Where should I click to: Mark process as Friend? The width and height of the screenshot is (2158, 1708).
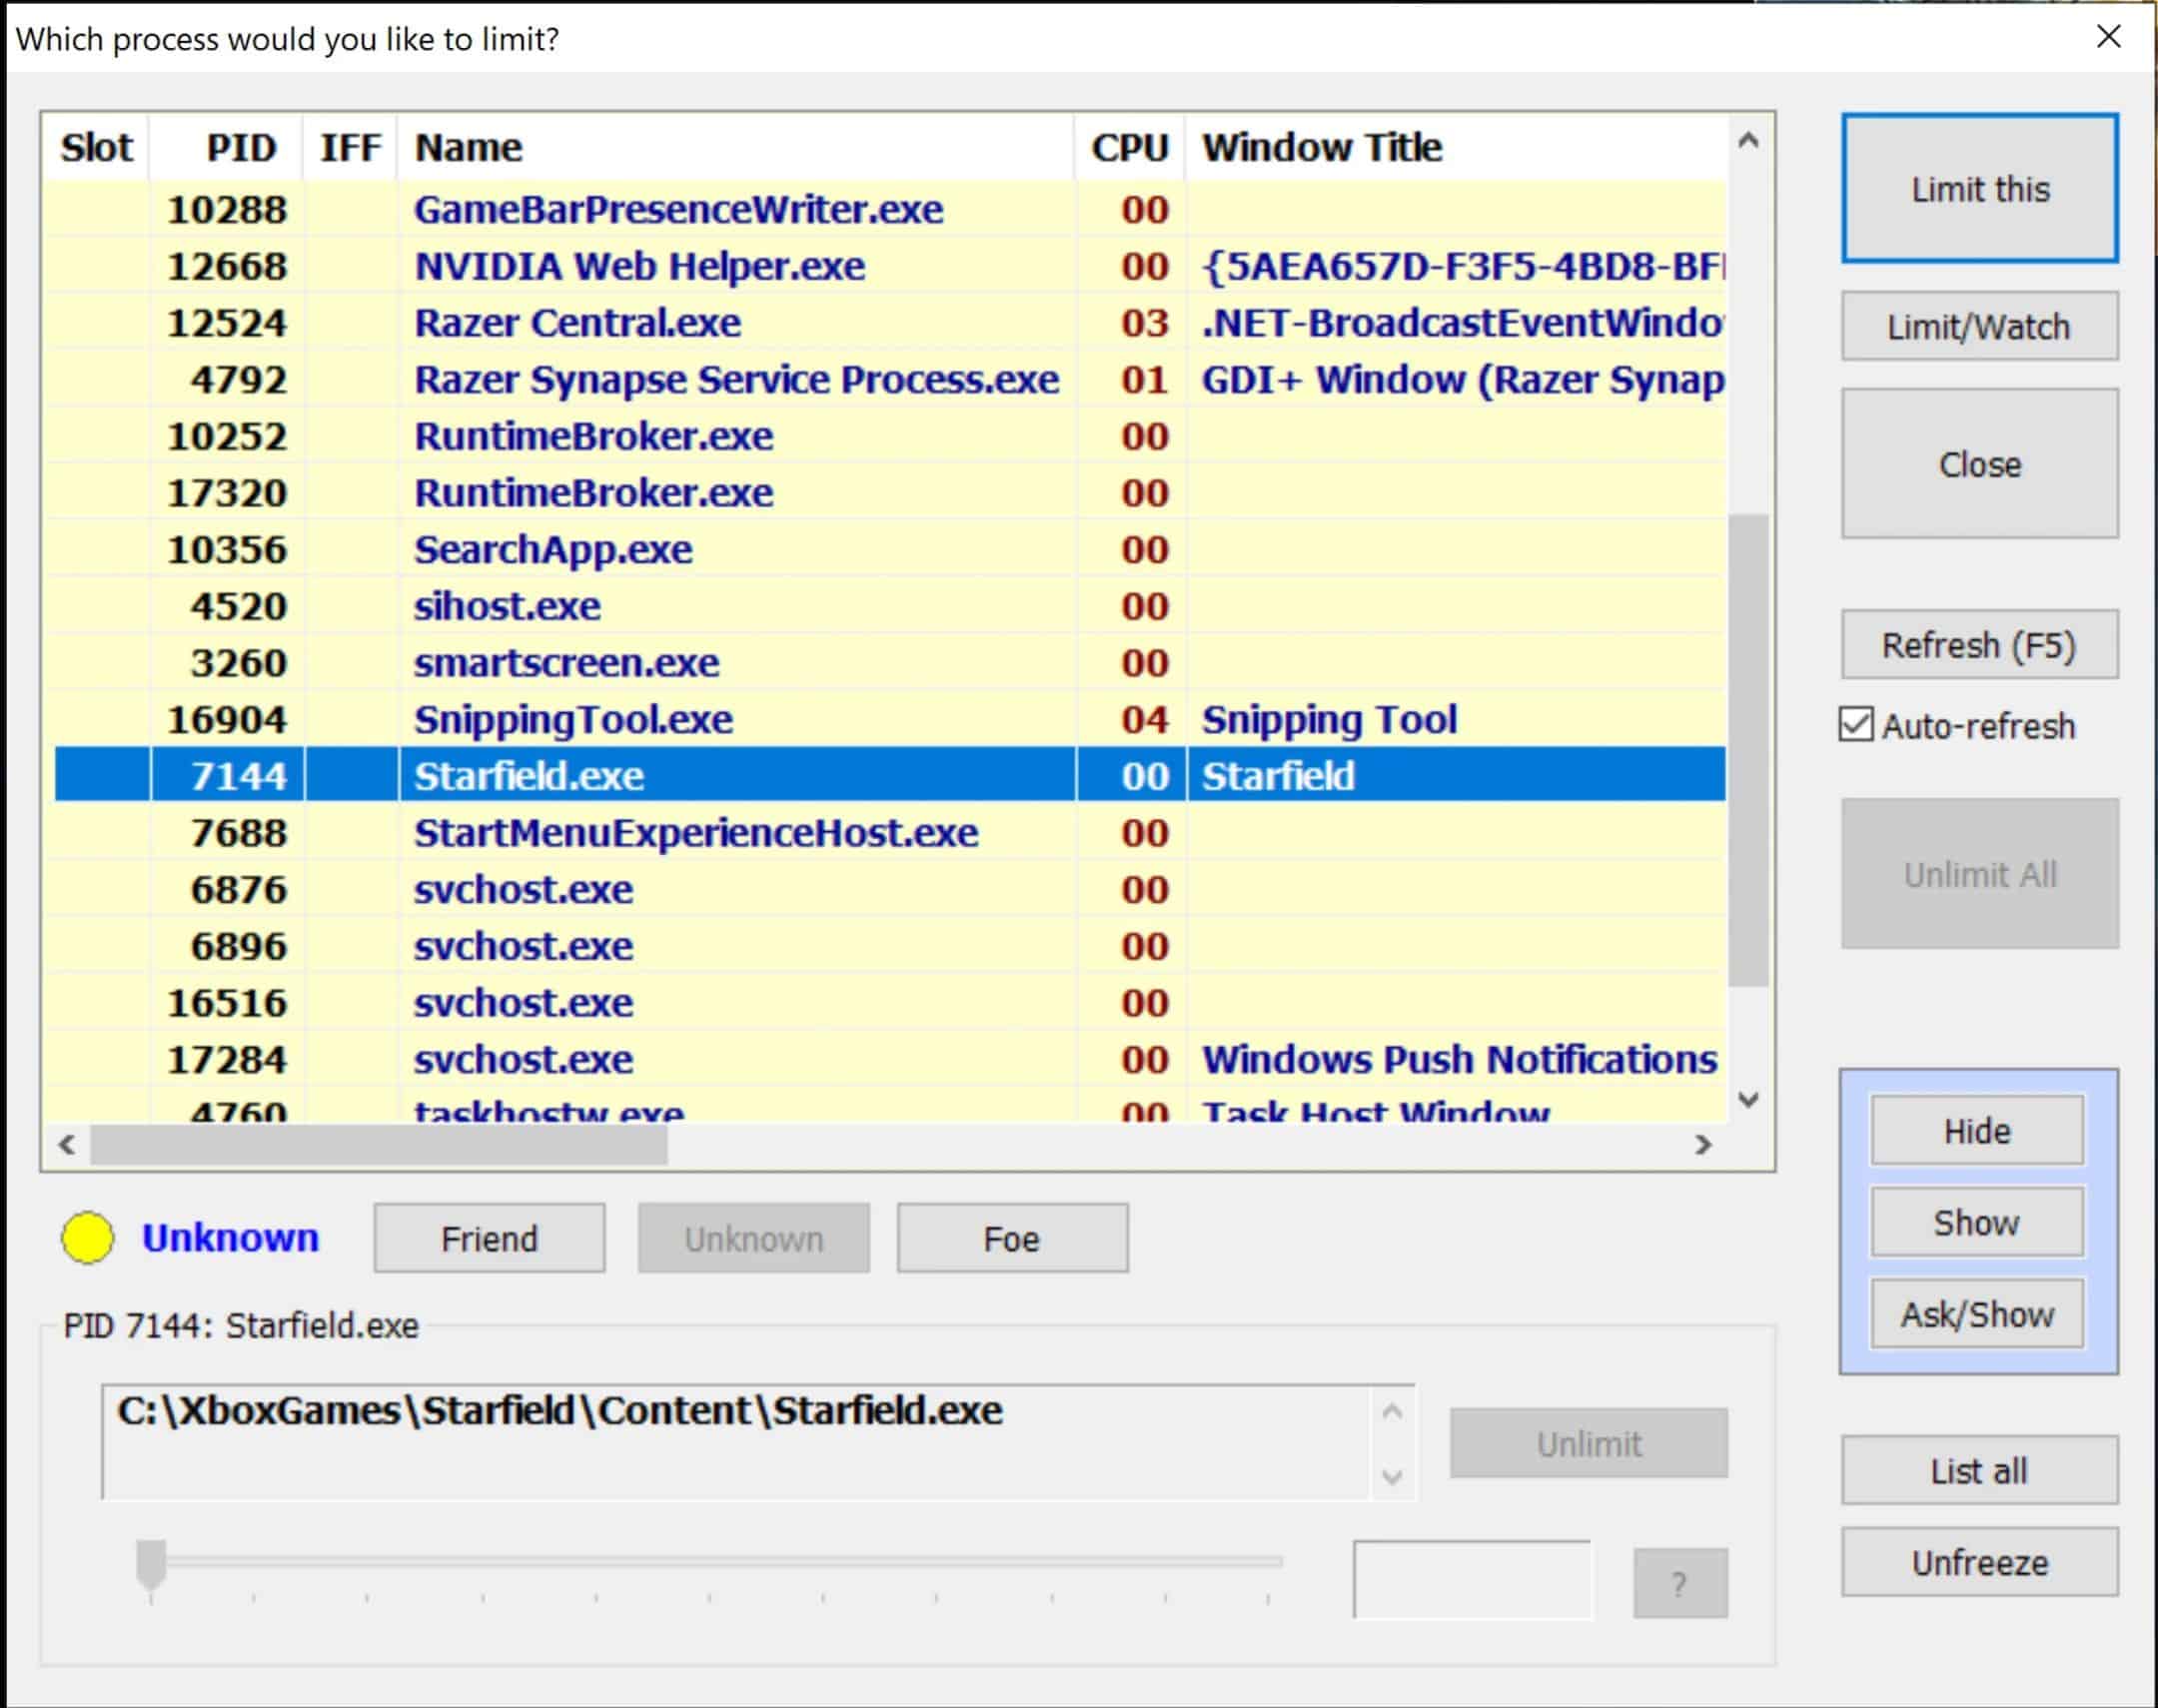coord(489,1239)
